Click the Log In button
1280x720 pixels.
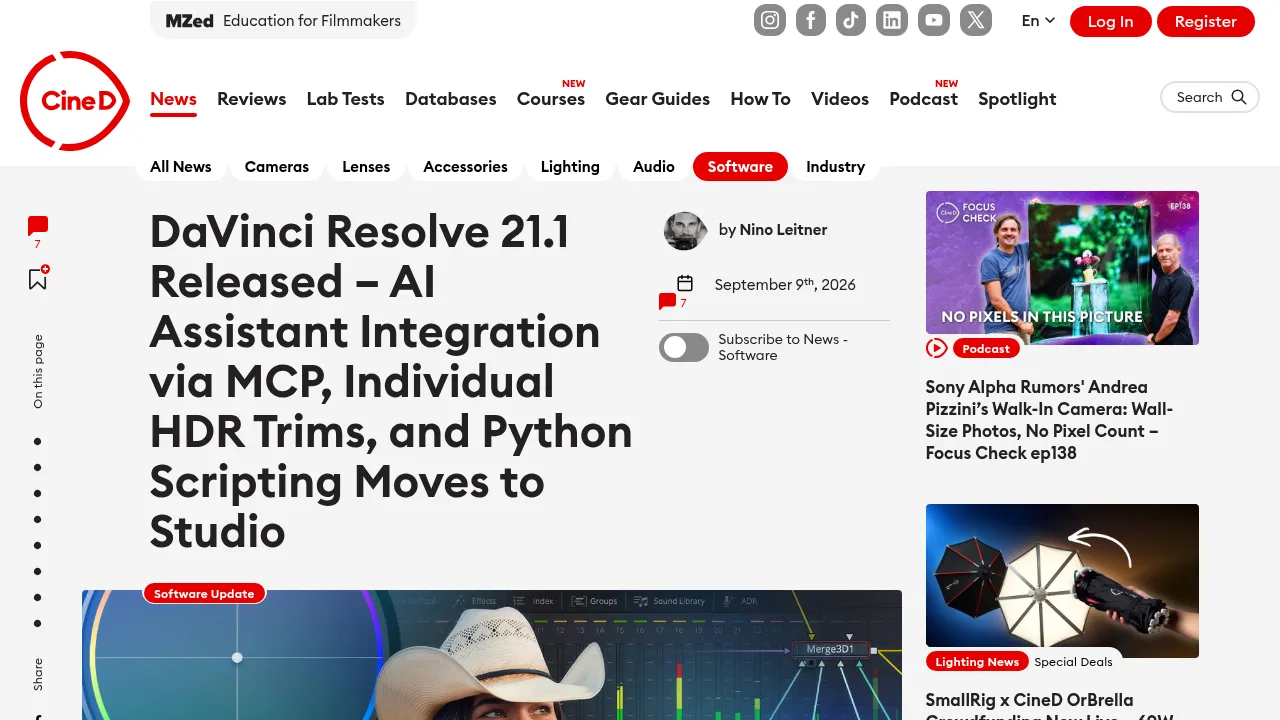1111,22
